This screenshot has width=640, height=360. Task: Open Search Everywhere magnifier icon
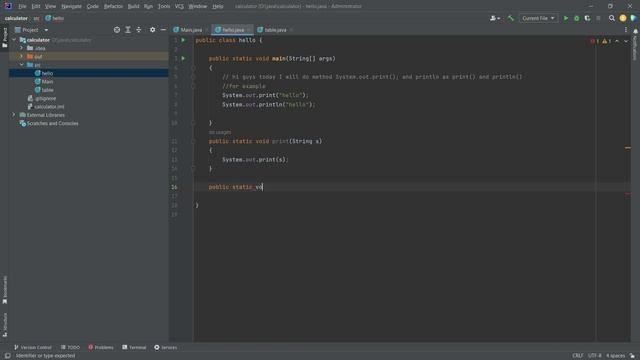pos(611,18)
